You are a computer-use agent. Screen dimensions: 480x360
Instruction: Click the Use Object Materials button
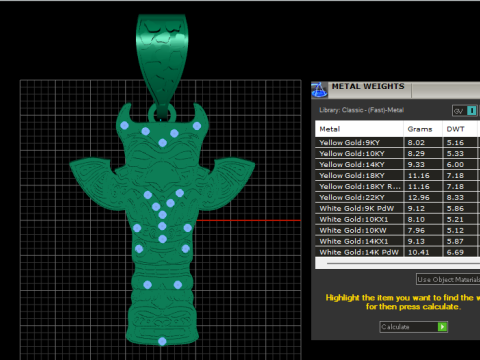[x=448, y=279]
